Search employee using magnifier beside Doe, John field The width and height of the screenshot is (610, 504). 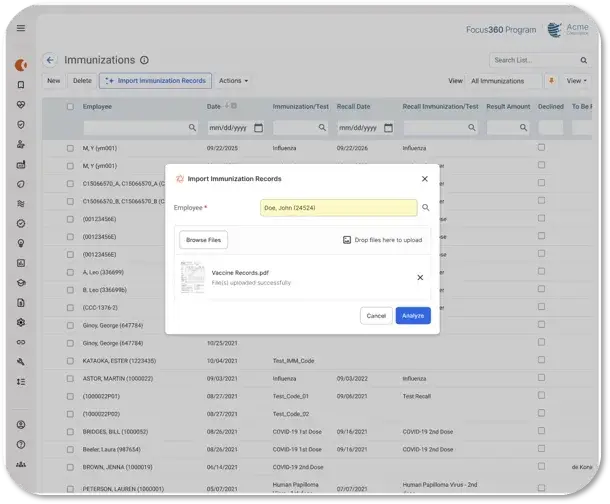pos(426,208)
